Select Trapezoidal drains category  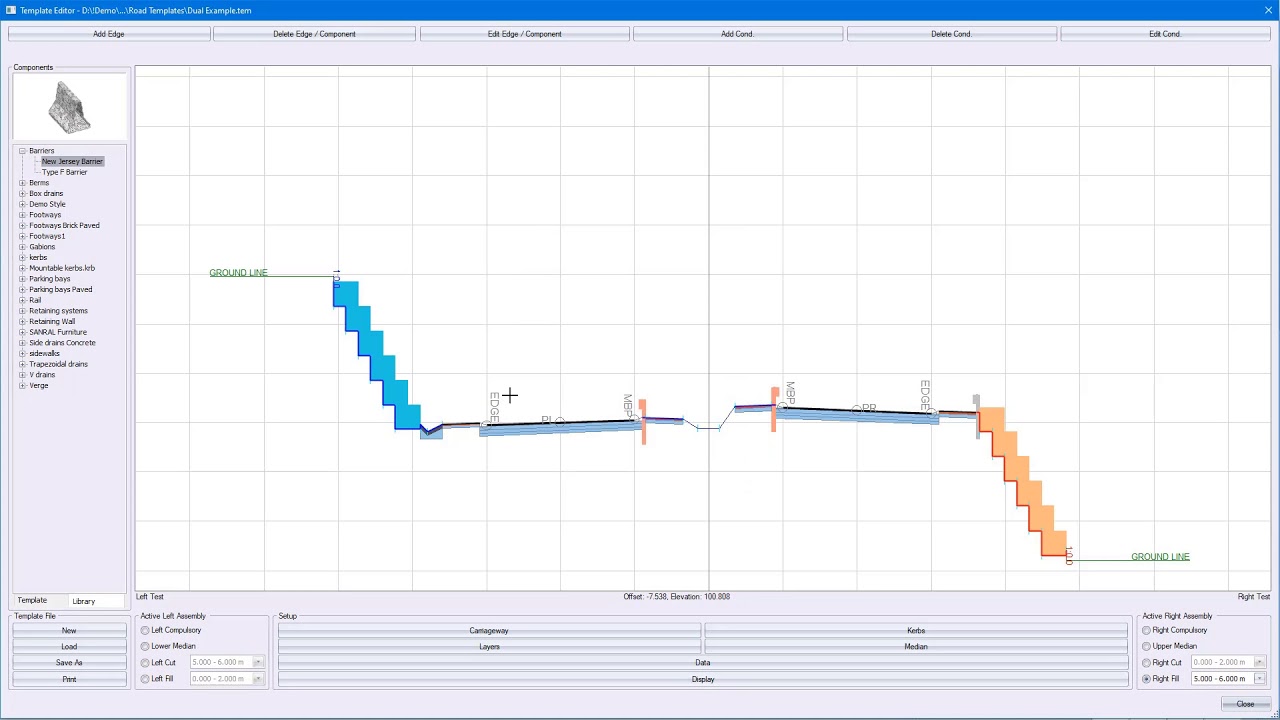coord(58,364)
